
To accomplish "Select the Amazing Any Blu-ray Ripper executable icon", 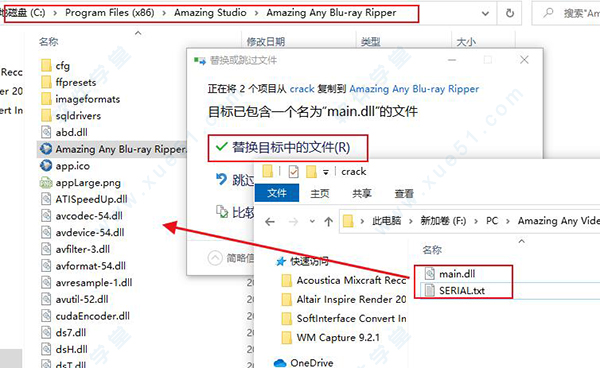I will click(46, 148).
